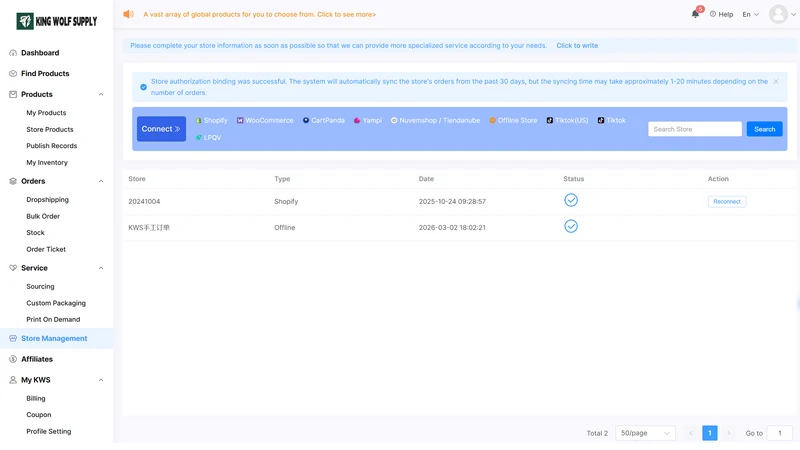Open Stock orders page
Screen dimensions: 800x450
pos(35,233)
